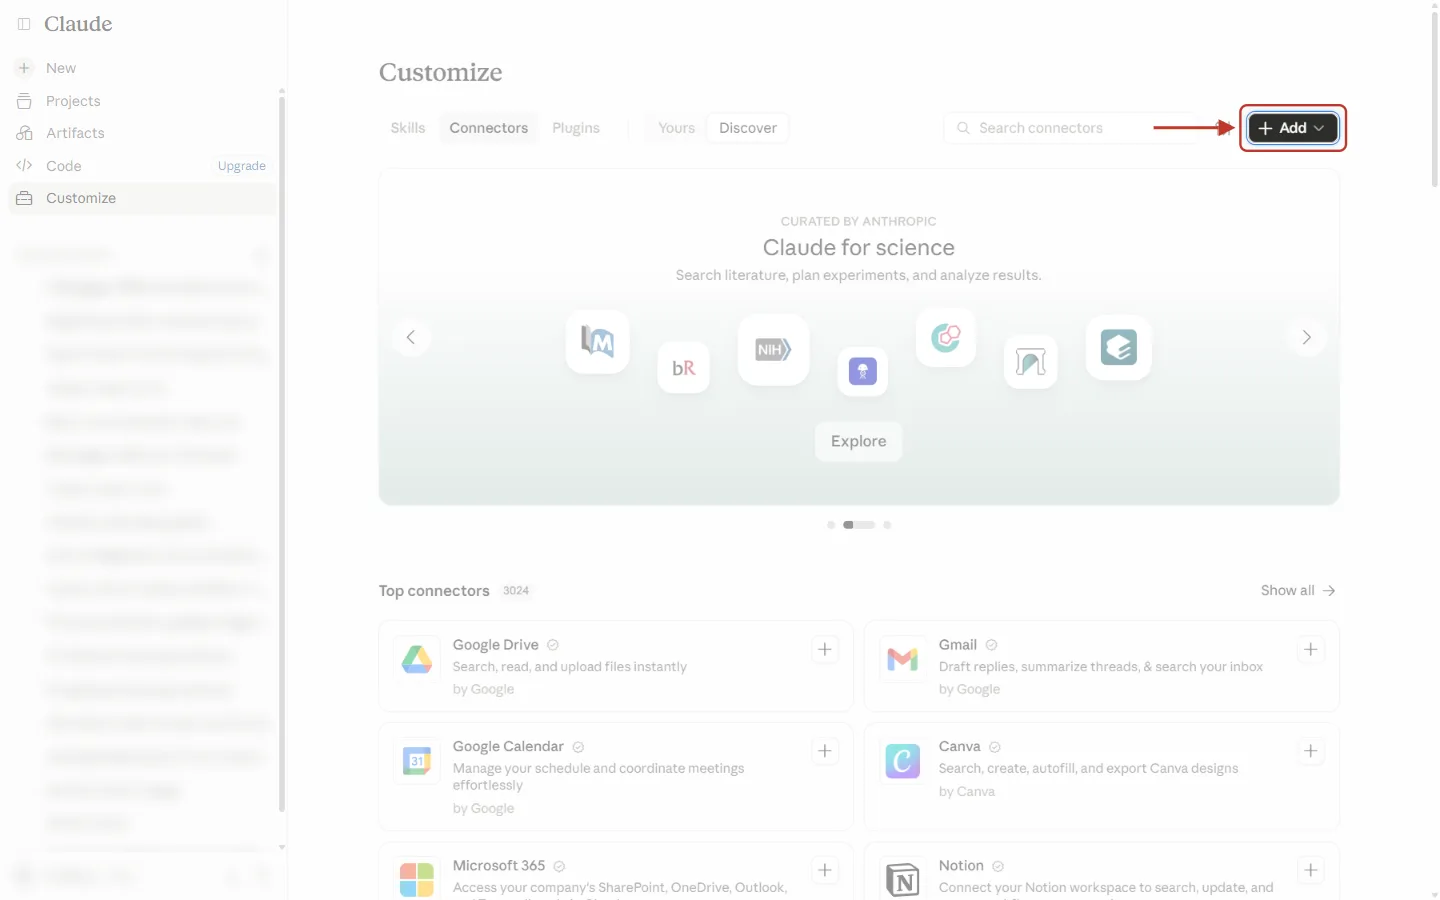Click the Claude for science heading
The image size is (1440, 900).
[x=859, y=248]
